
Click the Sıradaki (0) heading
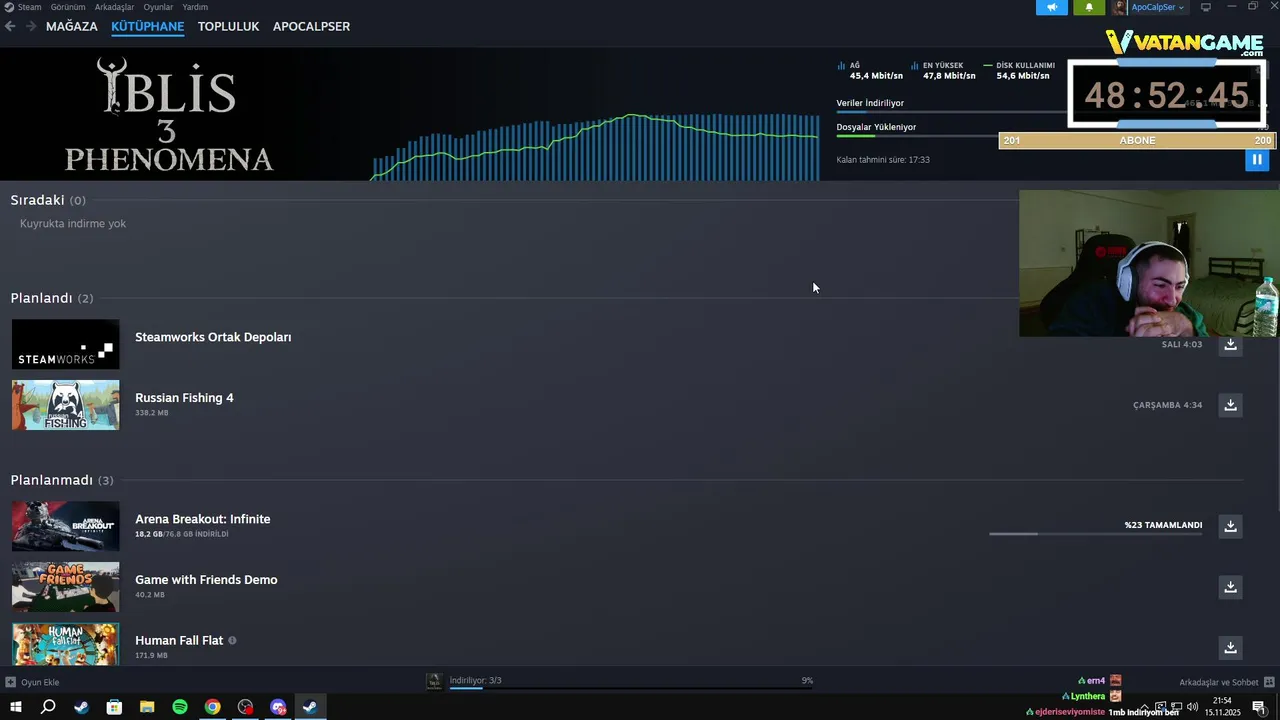(x=48, y=200)
